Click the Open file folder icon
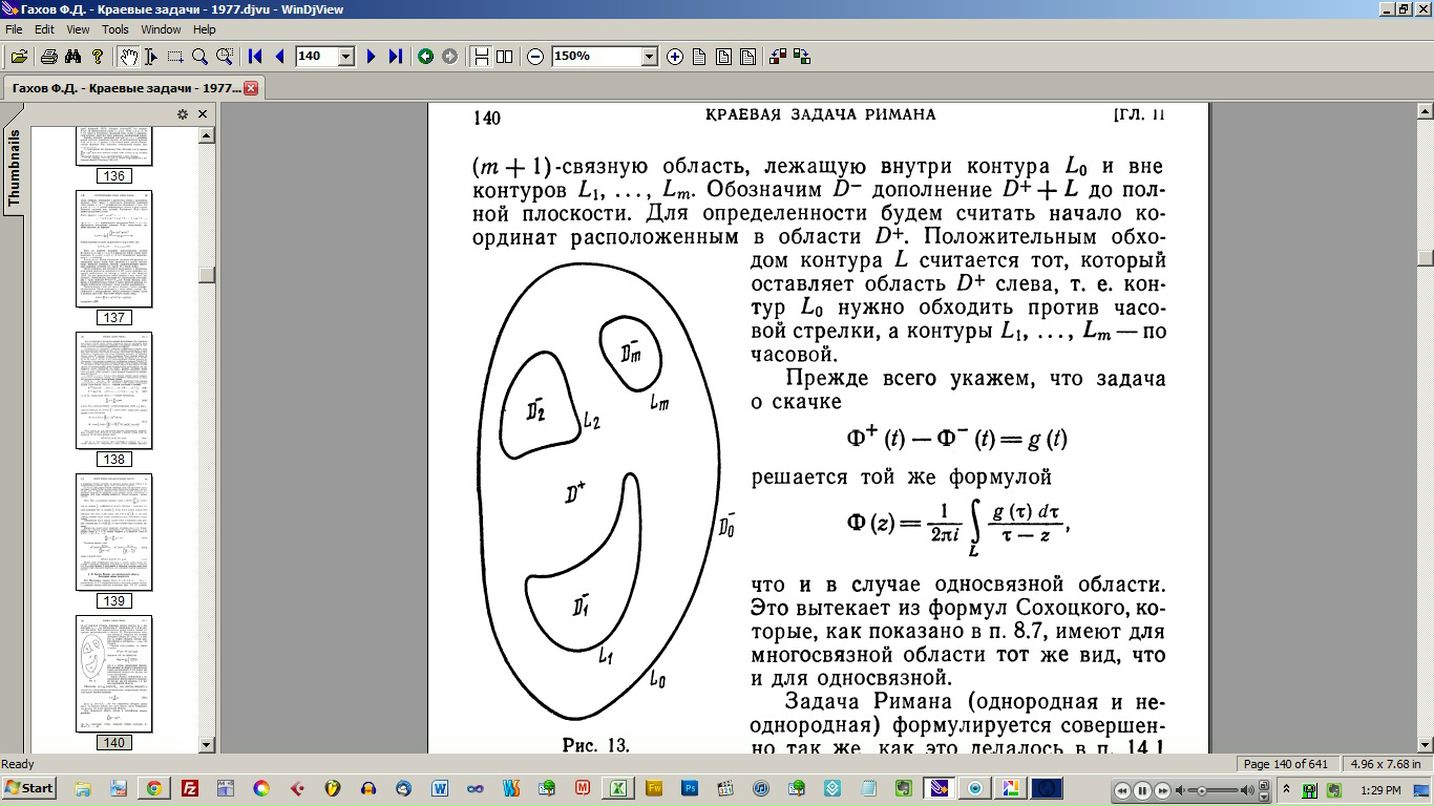Screen dimensions: 1434x806 (19, 57)
